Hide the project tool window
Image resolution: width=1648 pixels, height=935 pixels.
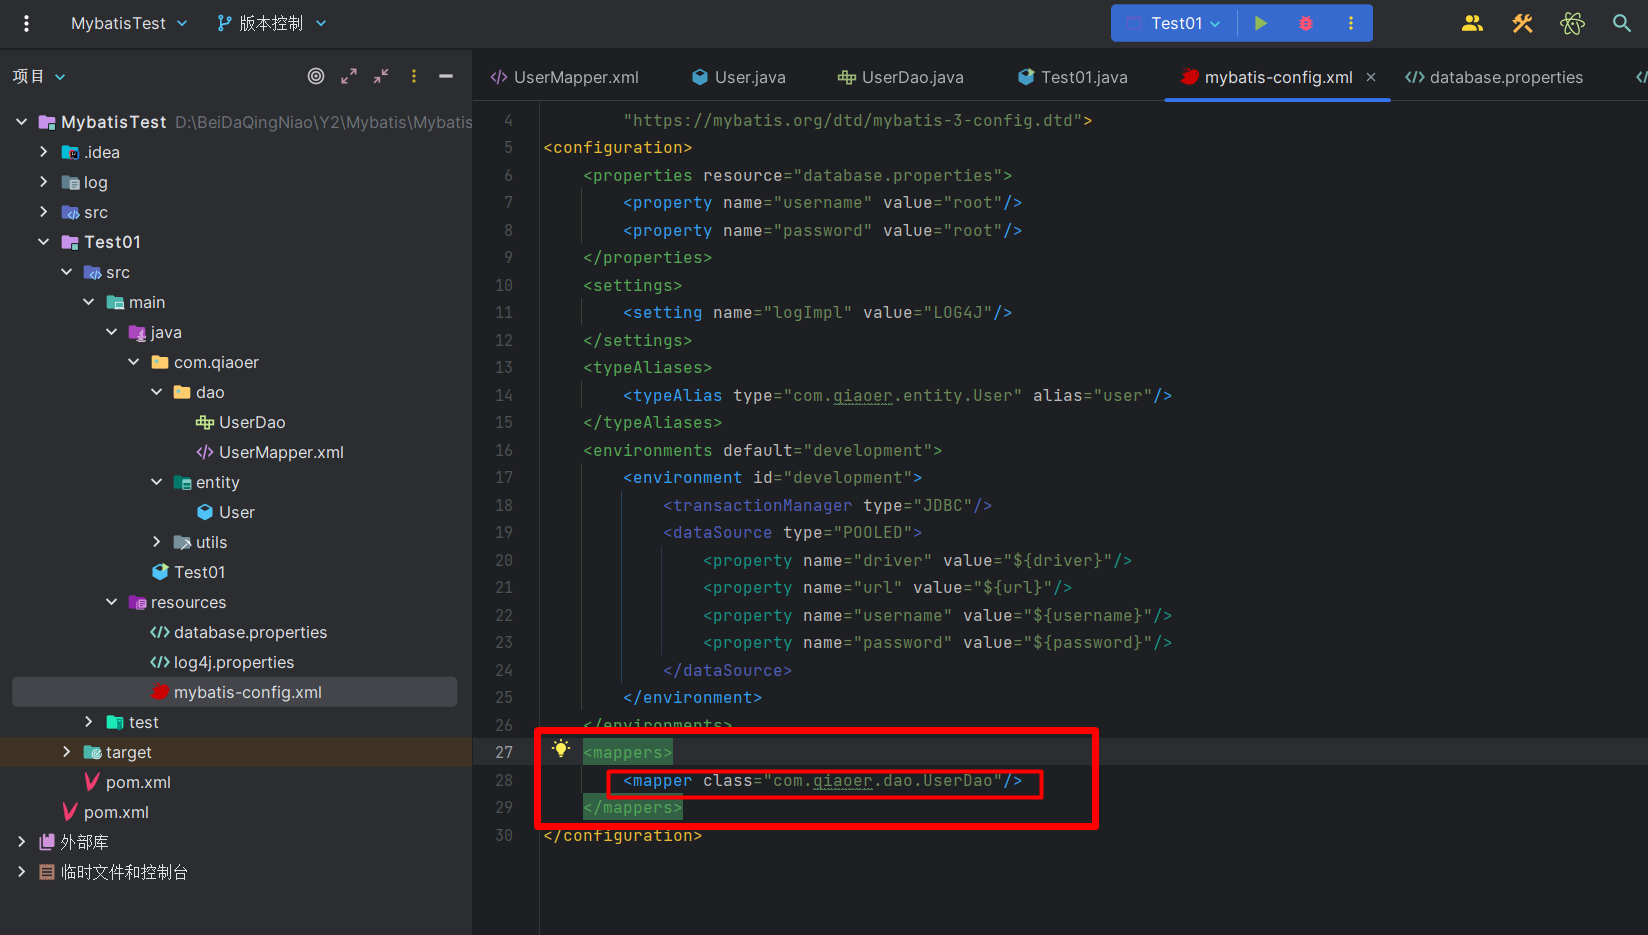446,76
